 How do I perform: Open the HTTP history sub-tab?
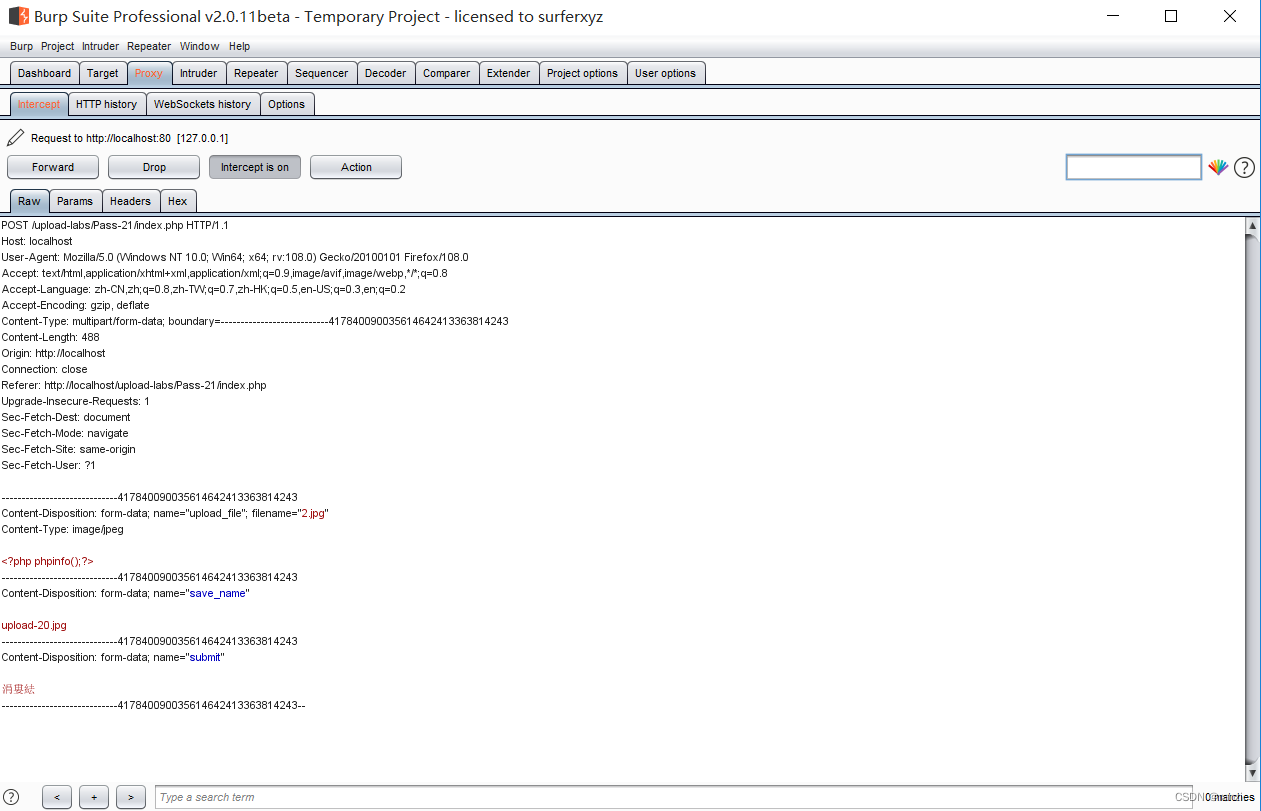[x=106, y=104]
